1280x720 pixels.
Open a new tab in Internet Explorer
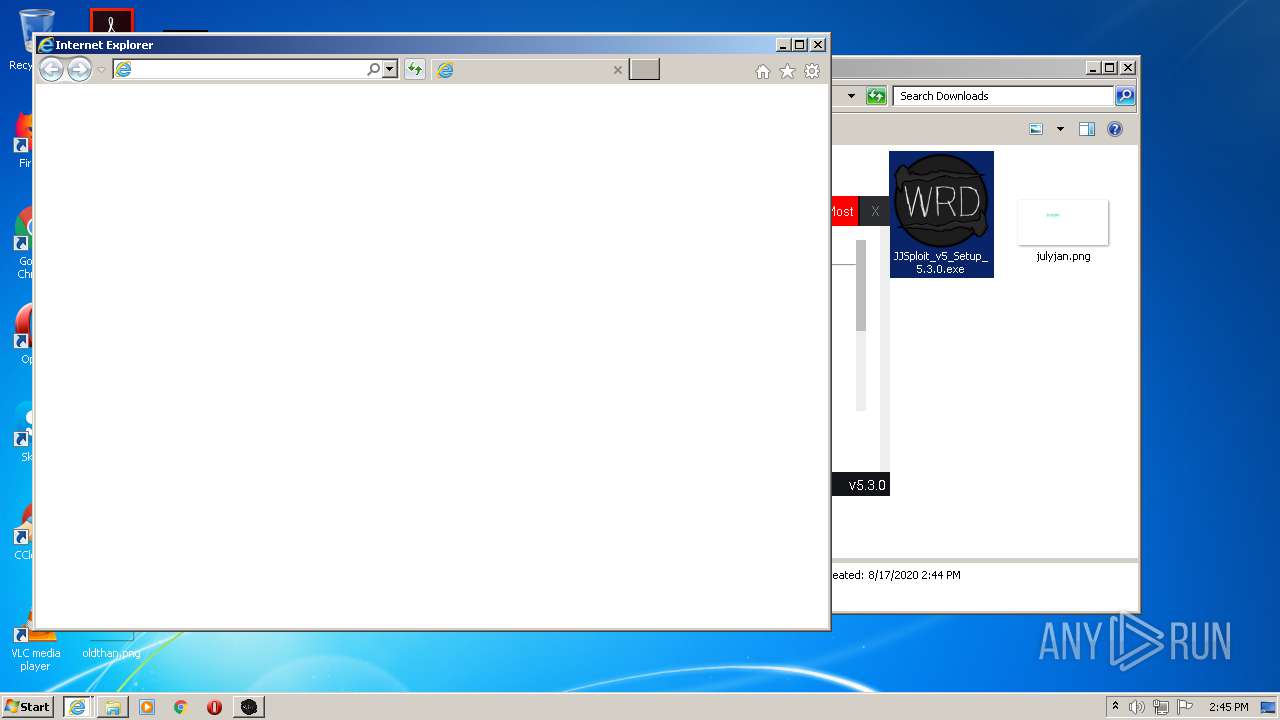point(644,69)
